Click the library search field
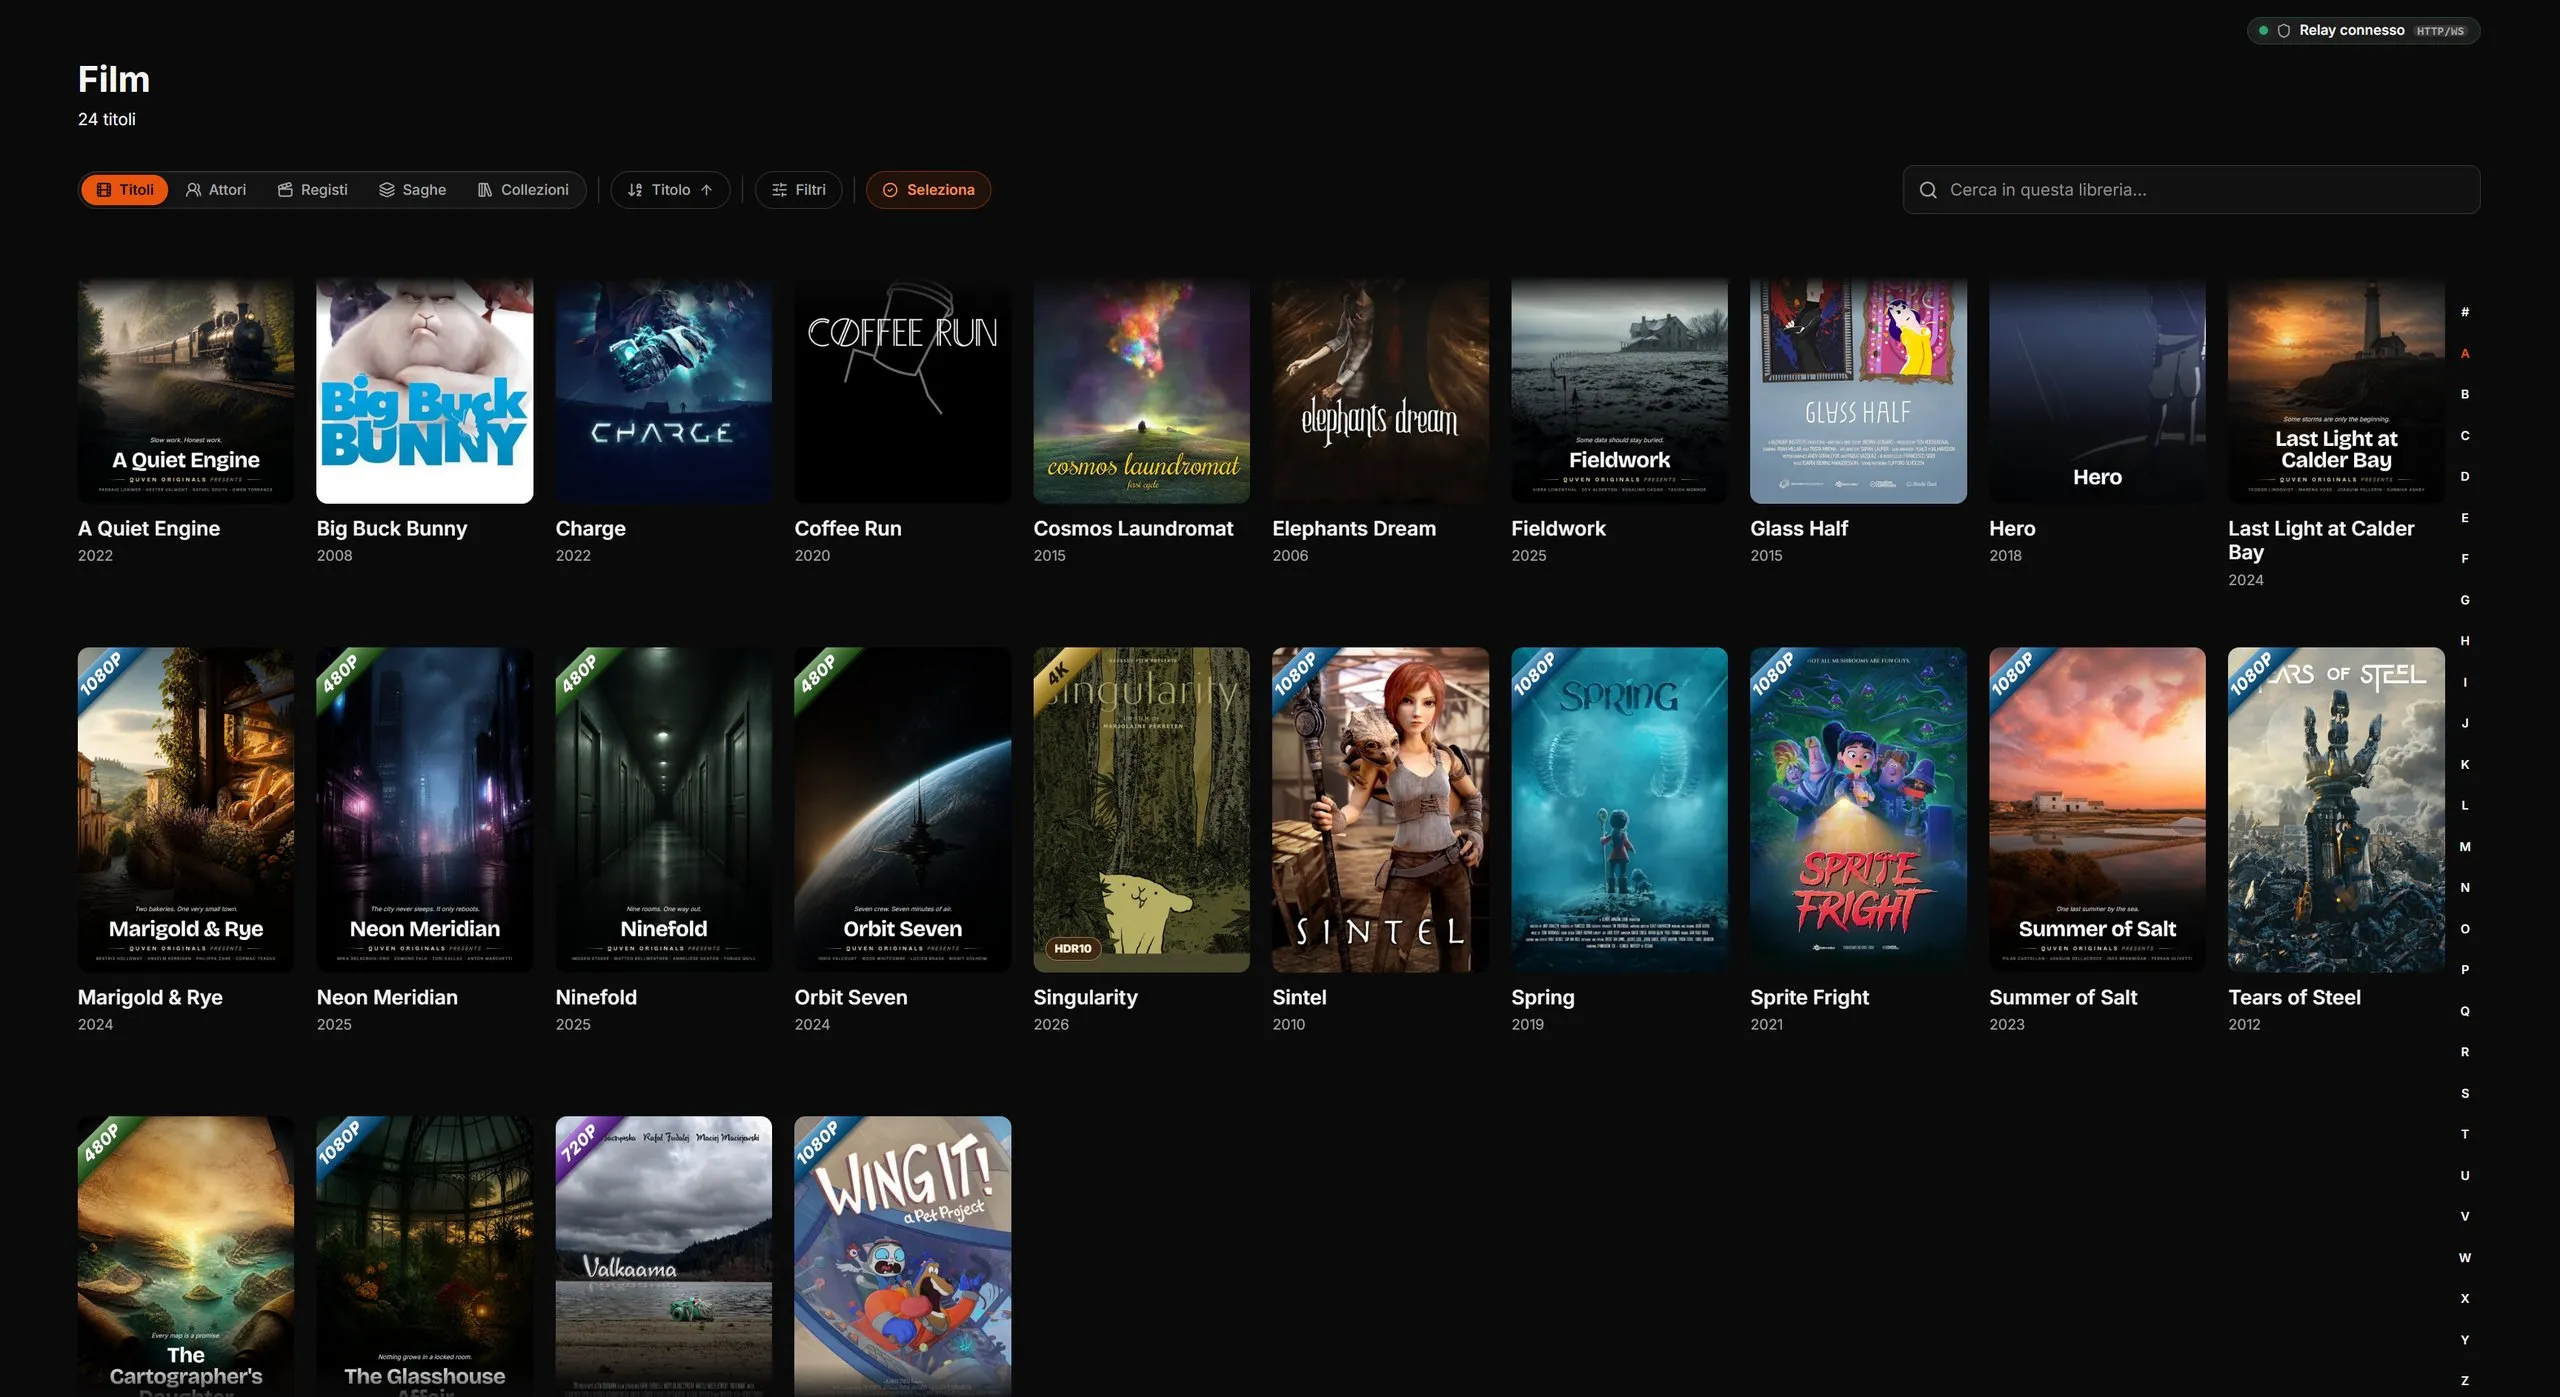This screenshot has height=1397, width=2560. pyautogui.click(x=2191, y=190)
